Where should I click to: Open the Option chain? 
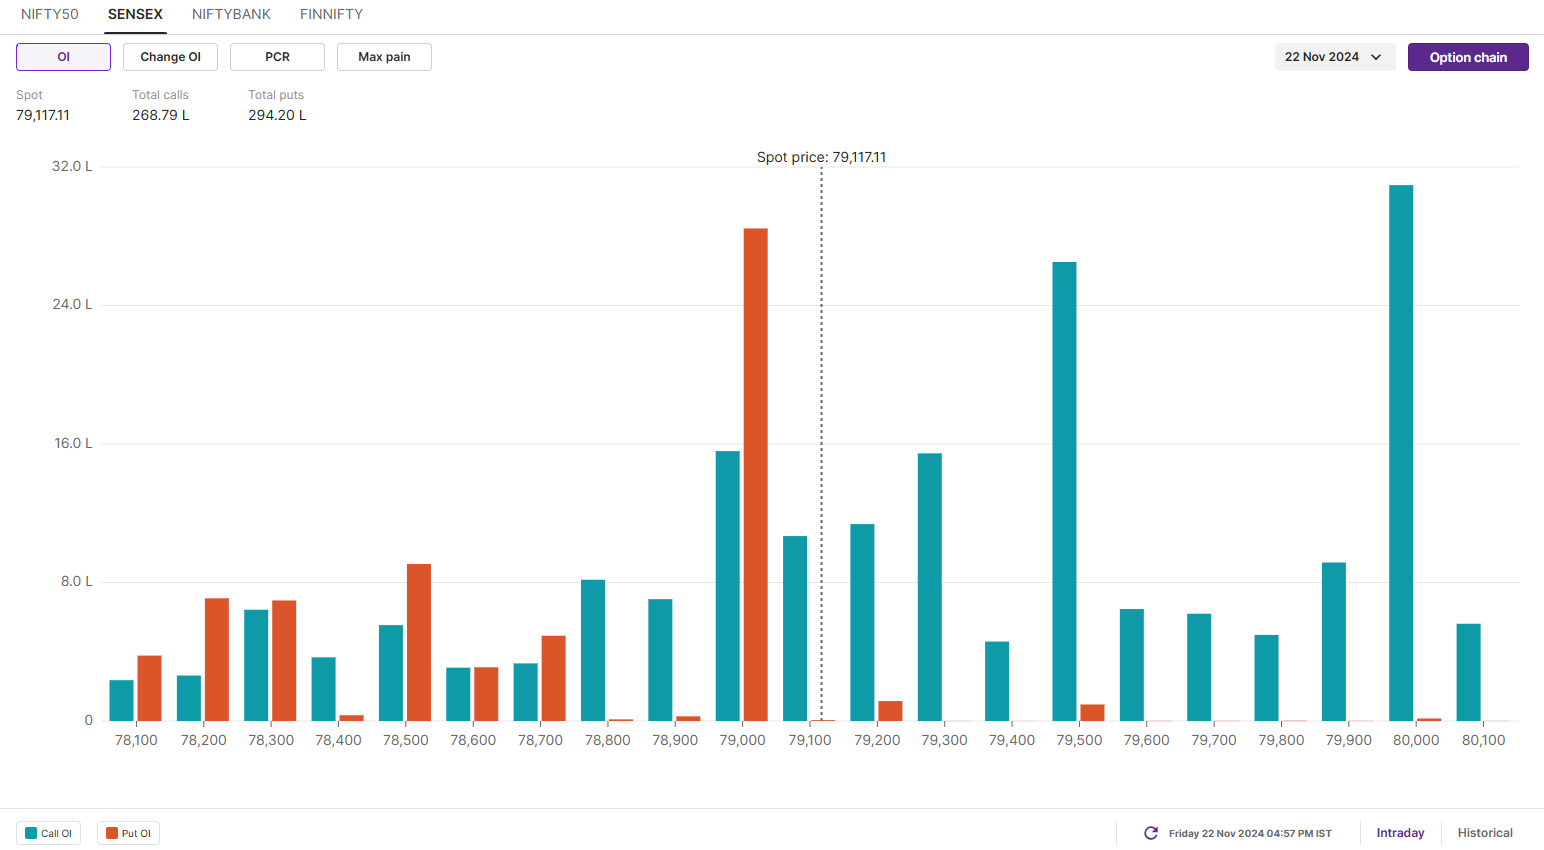[x=1468, y=57]
